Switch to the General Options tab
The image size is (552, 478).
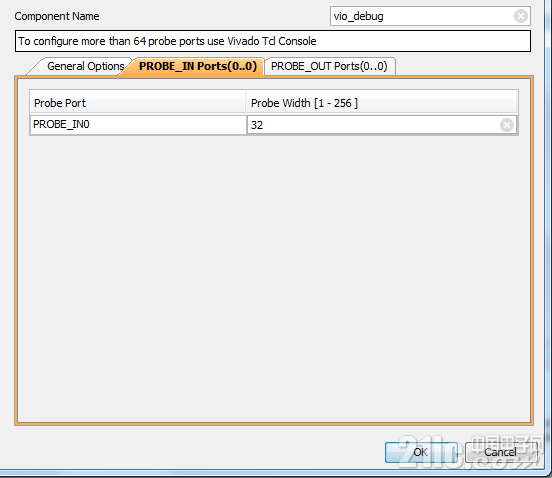(x=86, y=66)
